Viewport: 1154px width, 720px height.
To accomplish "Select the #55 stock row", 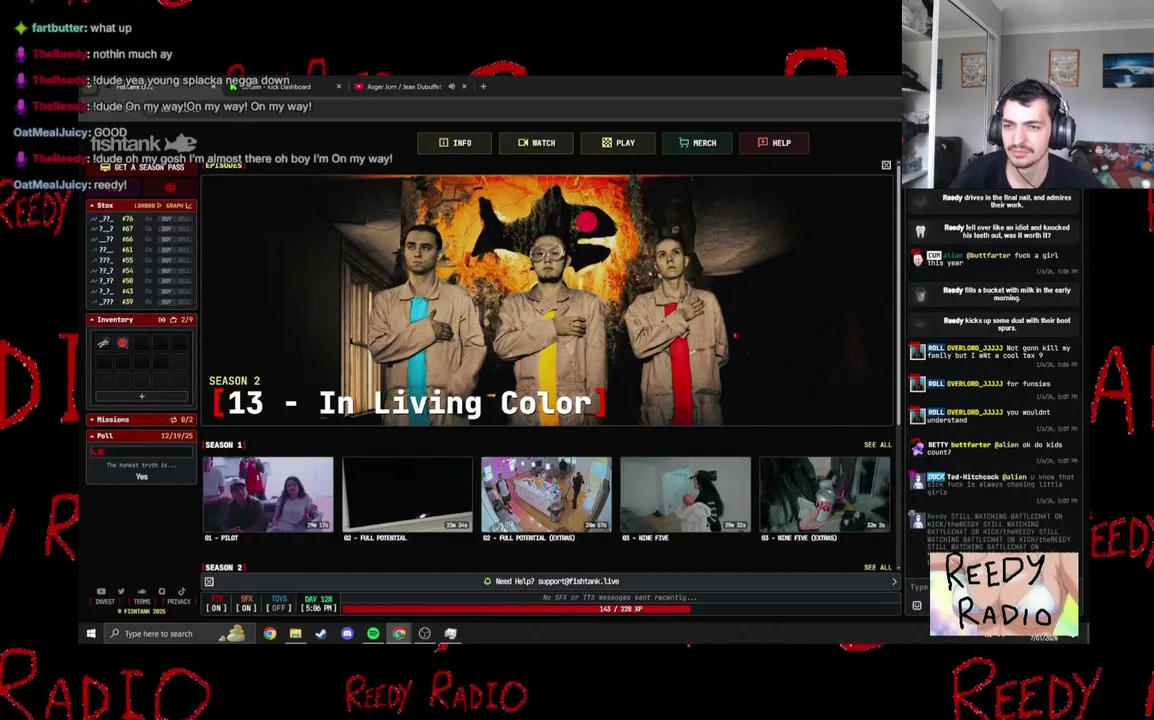I will tap(141, 260).
